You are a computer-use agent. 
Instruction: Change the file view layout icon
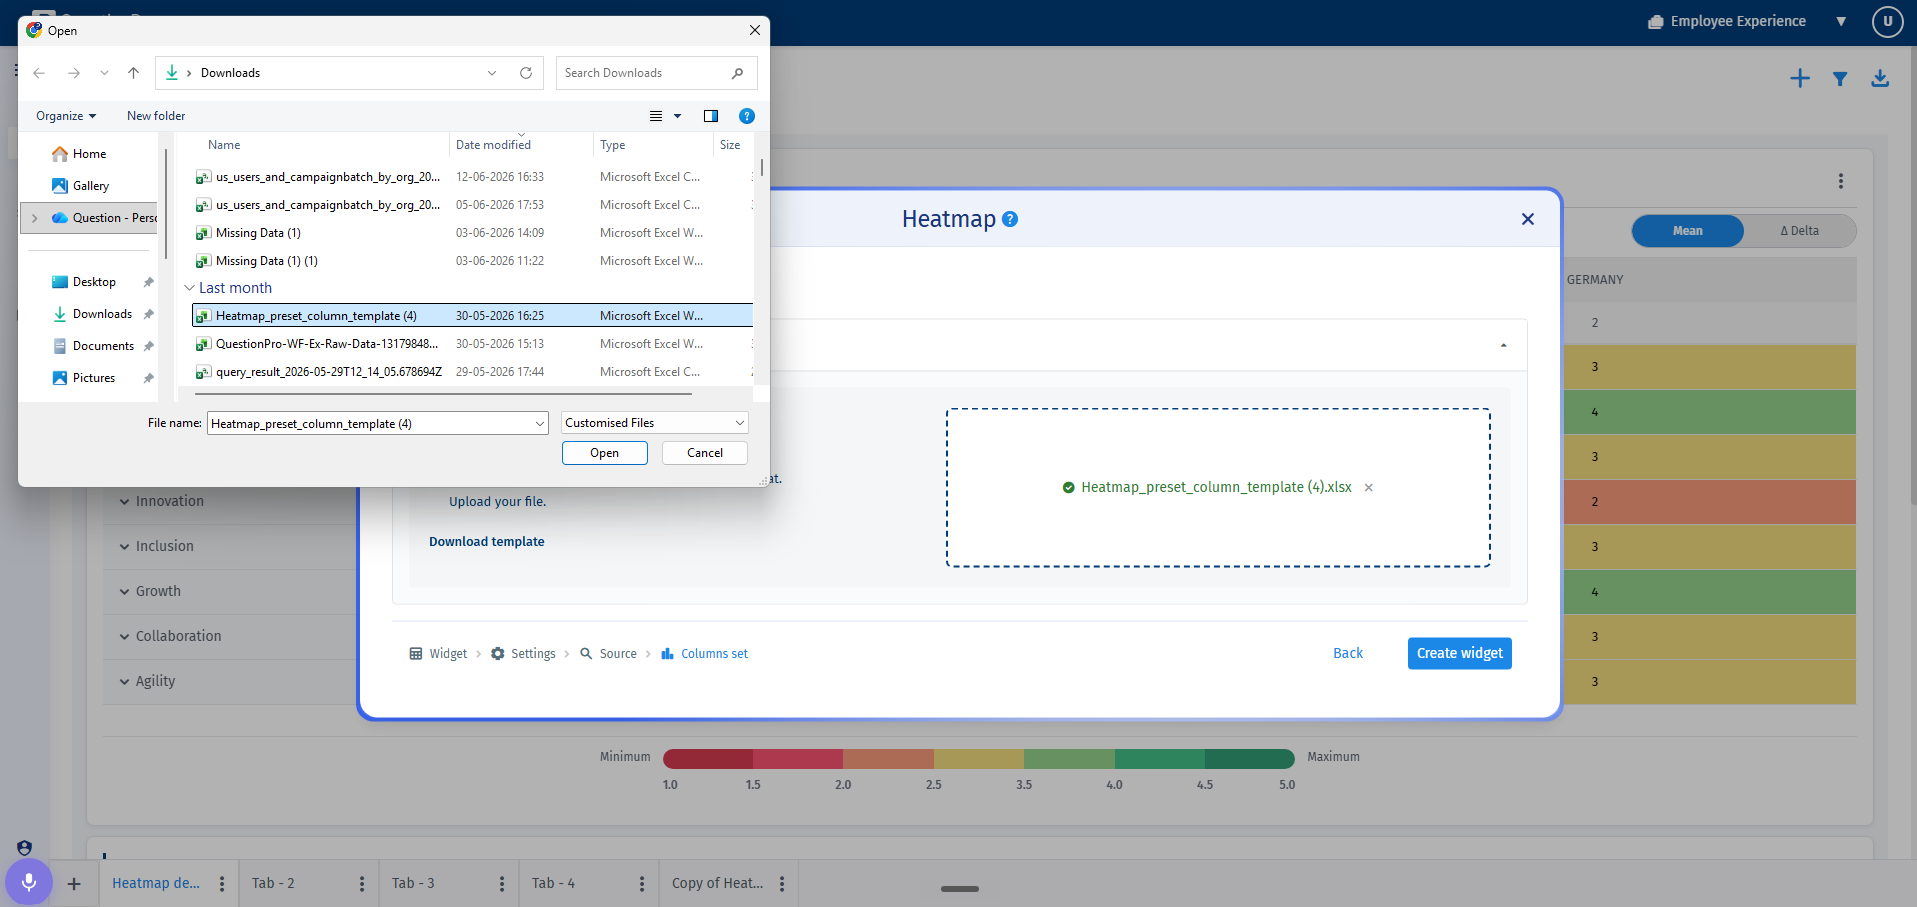(x=656, y=116)
